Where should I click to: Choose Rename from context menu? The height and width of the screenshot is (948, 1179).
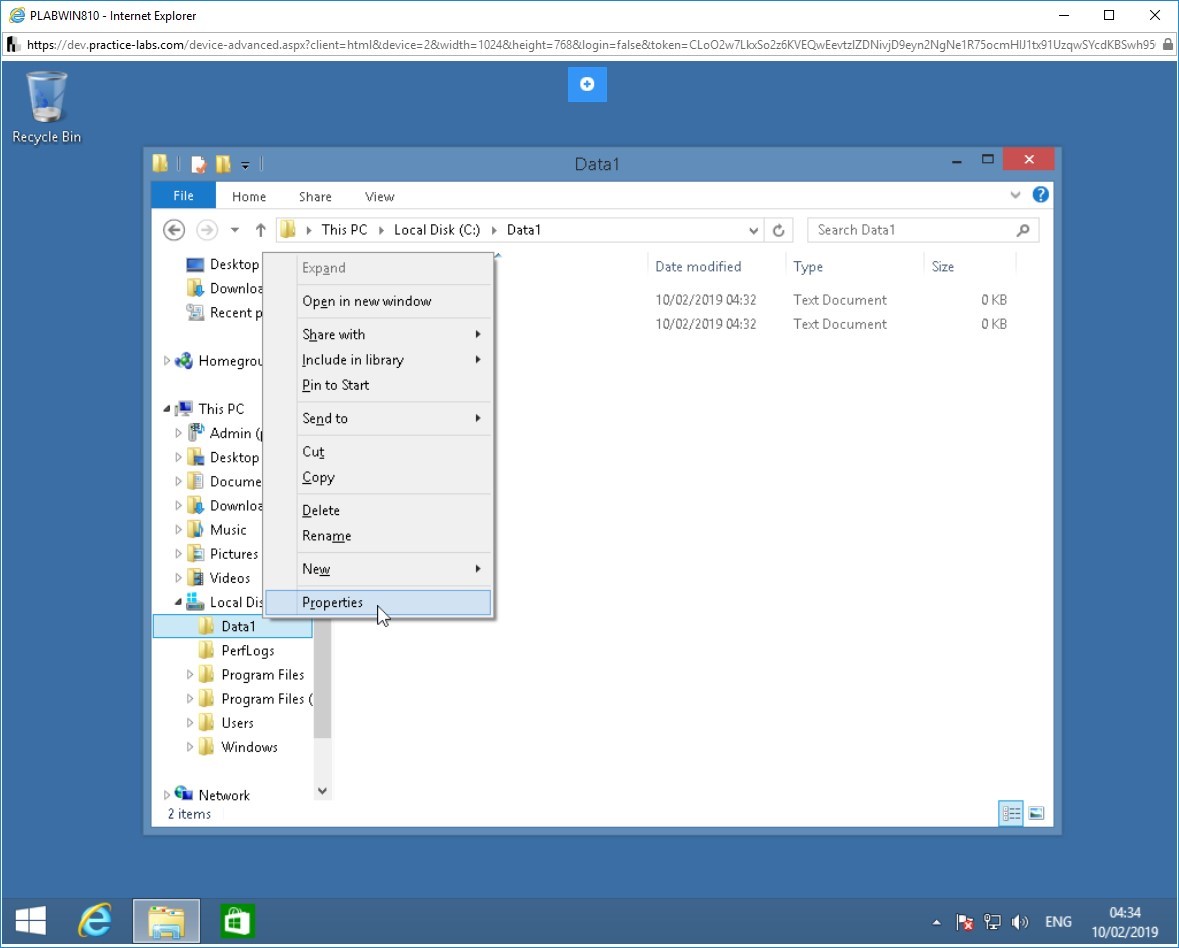coord(378,536)
